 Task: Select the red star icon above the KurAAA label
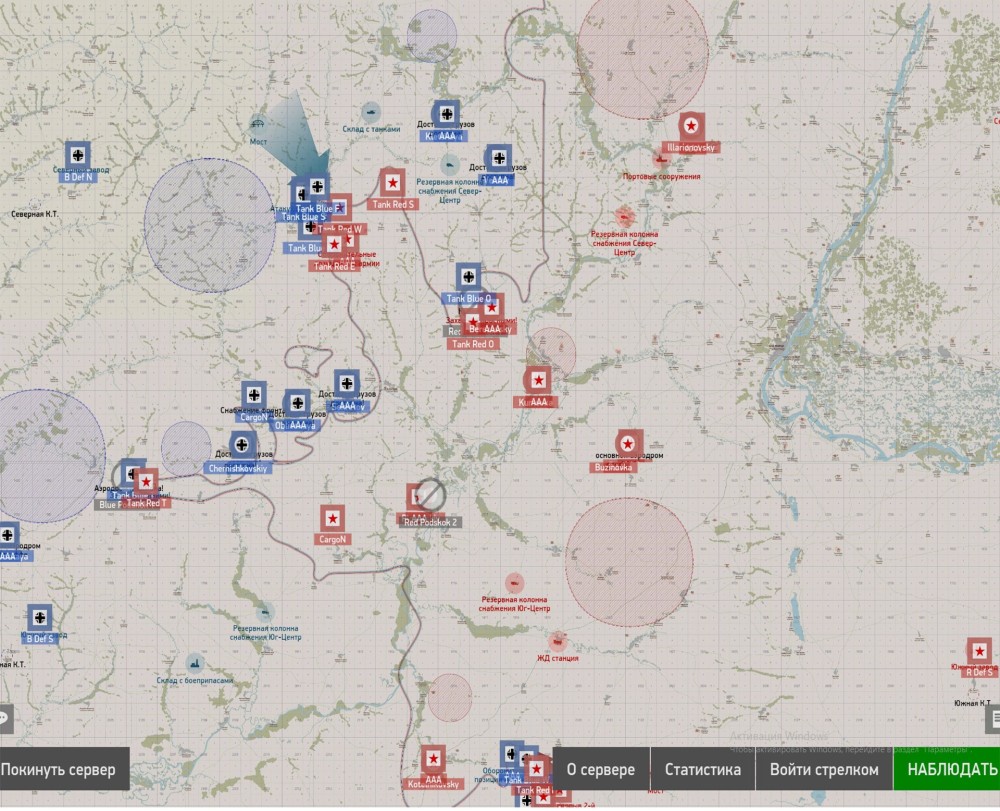538,380
